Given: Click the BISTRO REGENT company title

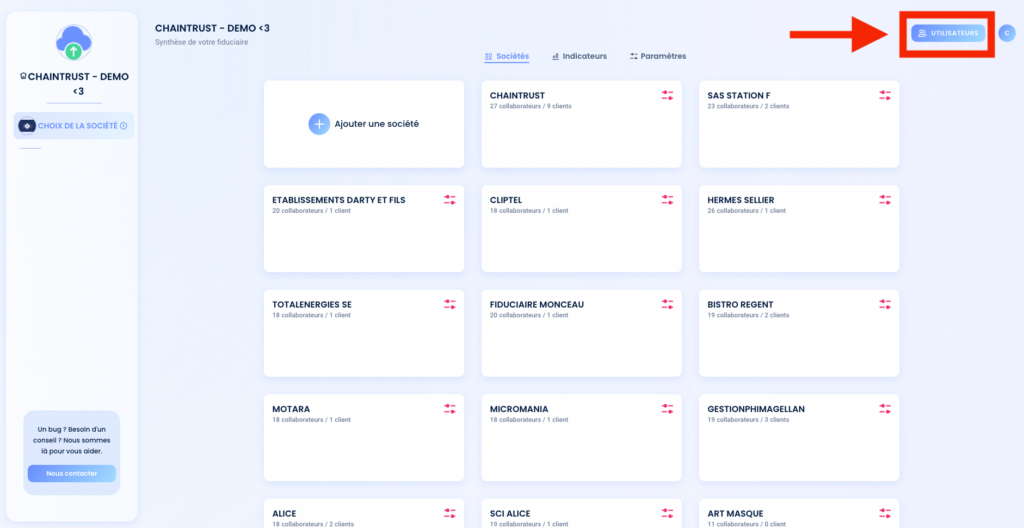Looking at the screenshot, I should pyautogui.click(x=740, y=305).
